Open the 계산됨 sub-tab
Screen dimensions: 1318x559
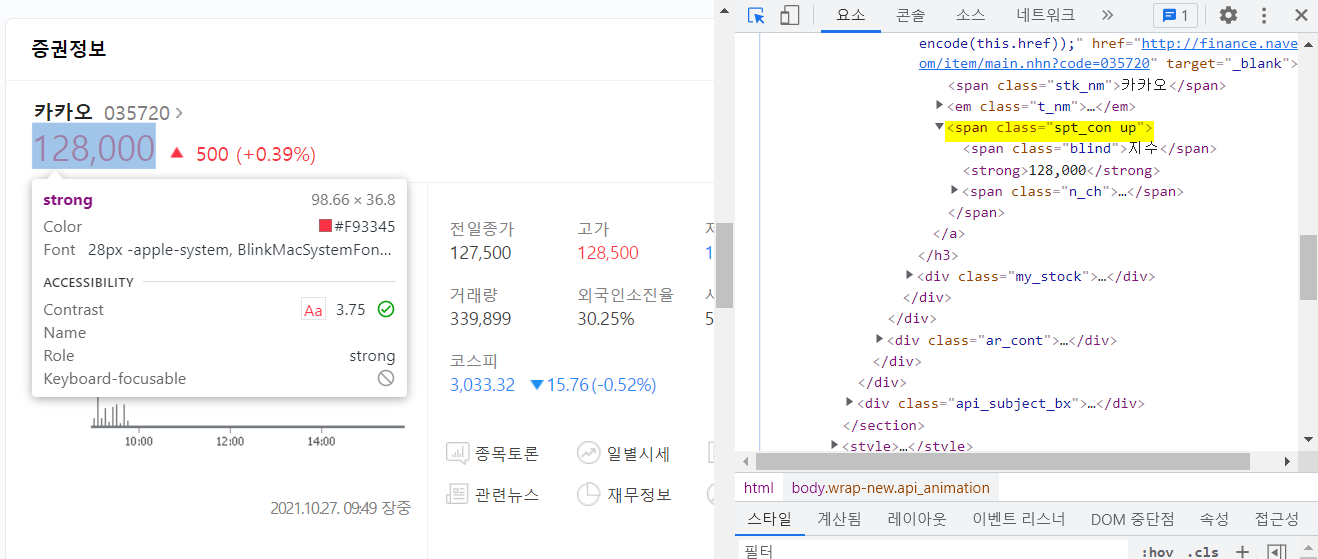point(839,519)
